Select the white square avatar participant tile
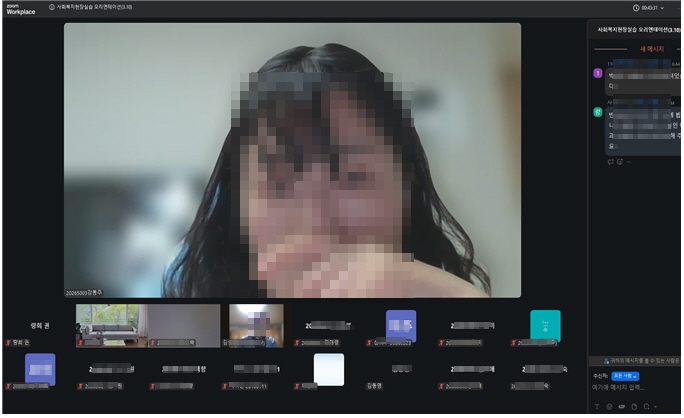 pyautogui.click(x=328, y=369)
